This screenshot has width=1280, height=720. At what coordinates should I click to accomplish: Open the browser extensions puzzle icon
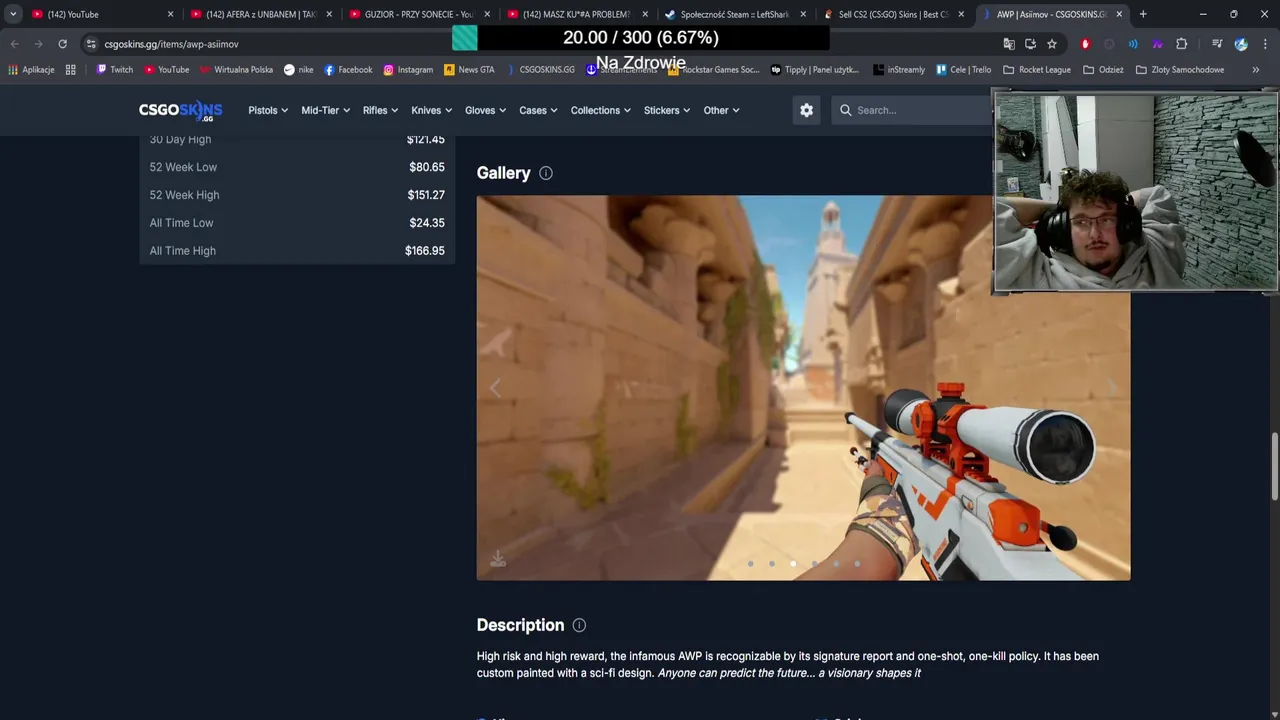[x=1181, y=44]
